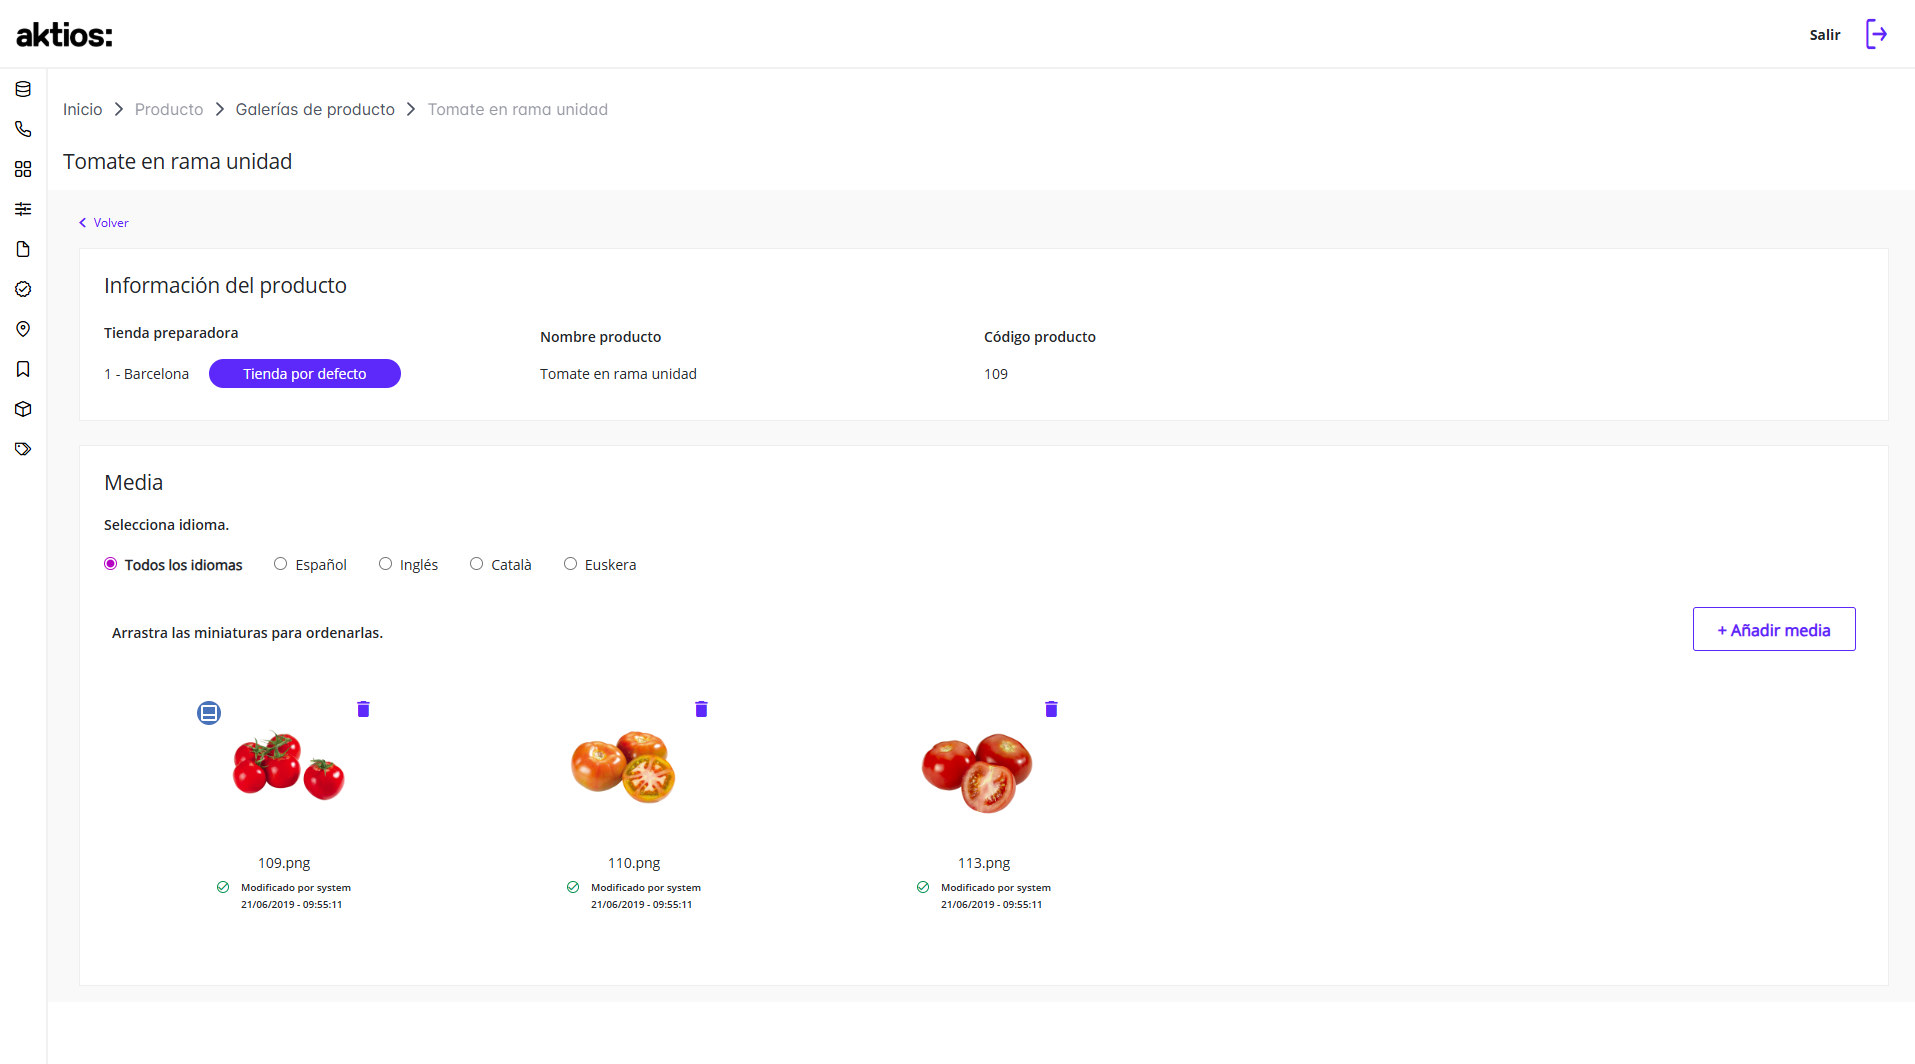Select the 110.png tomato thumbnail

coord(624,767)
